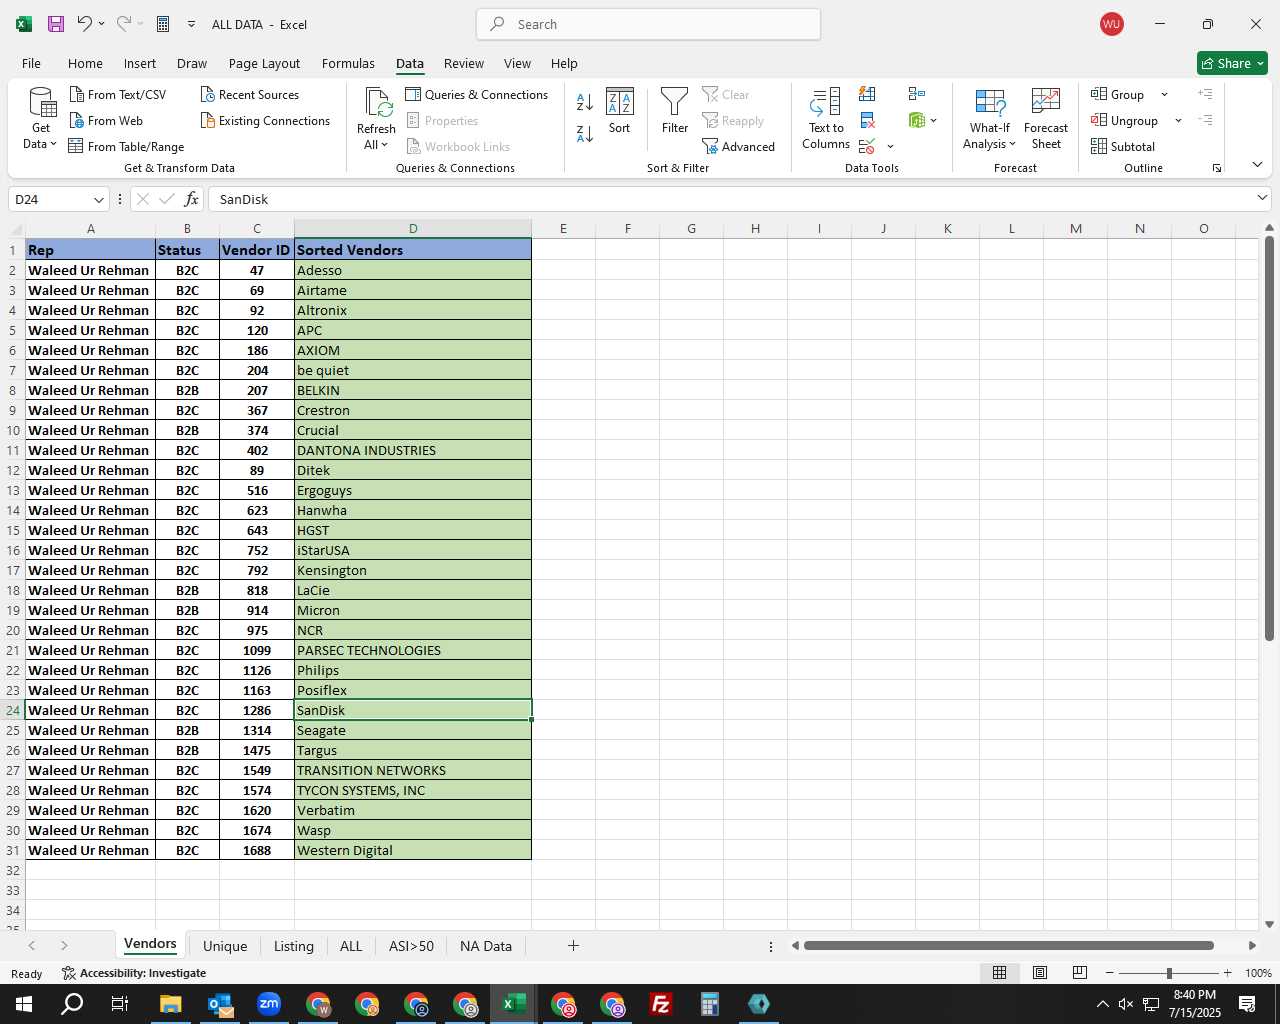
Task: Click the zoom slider handle
Action: (1168, 973)
